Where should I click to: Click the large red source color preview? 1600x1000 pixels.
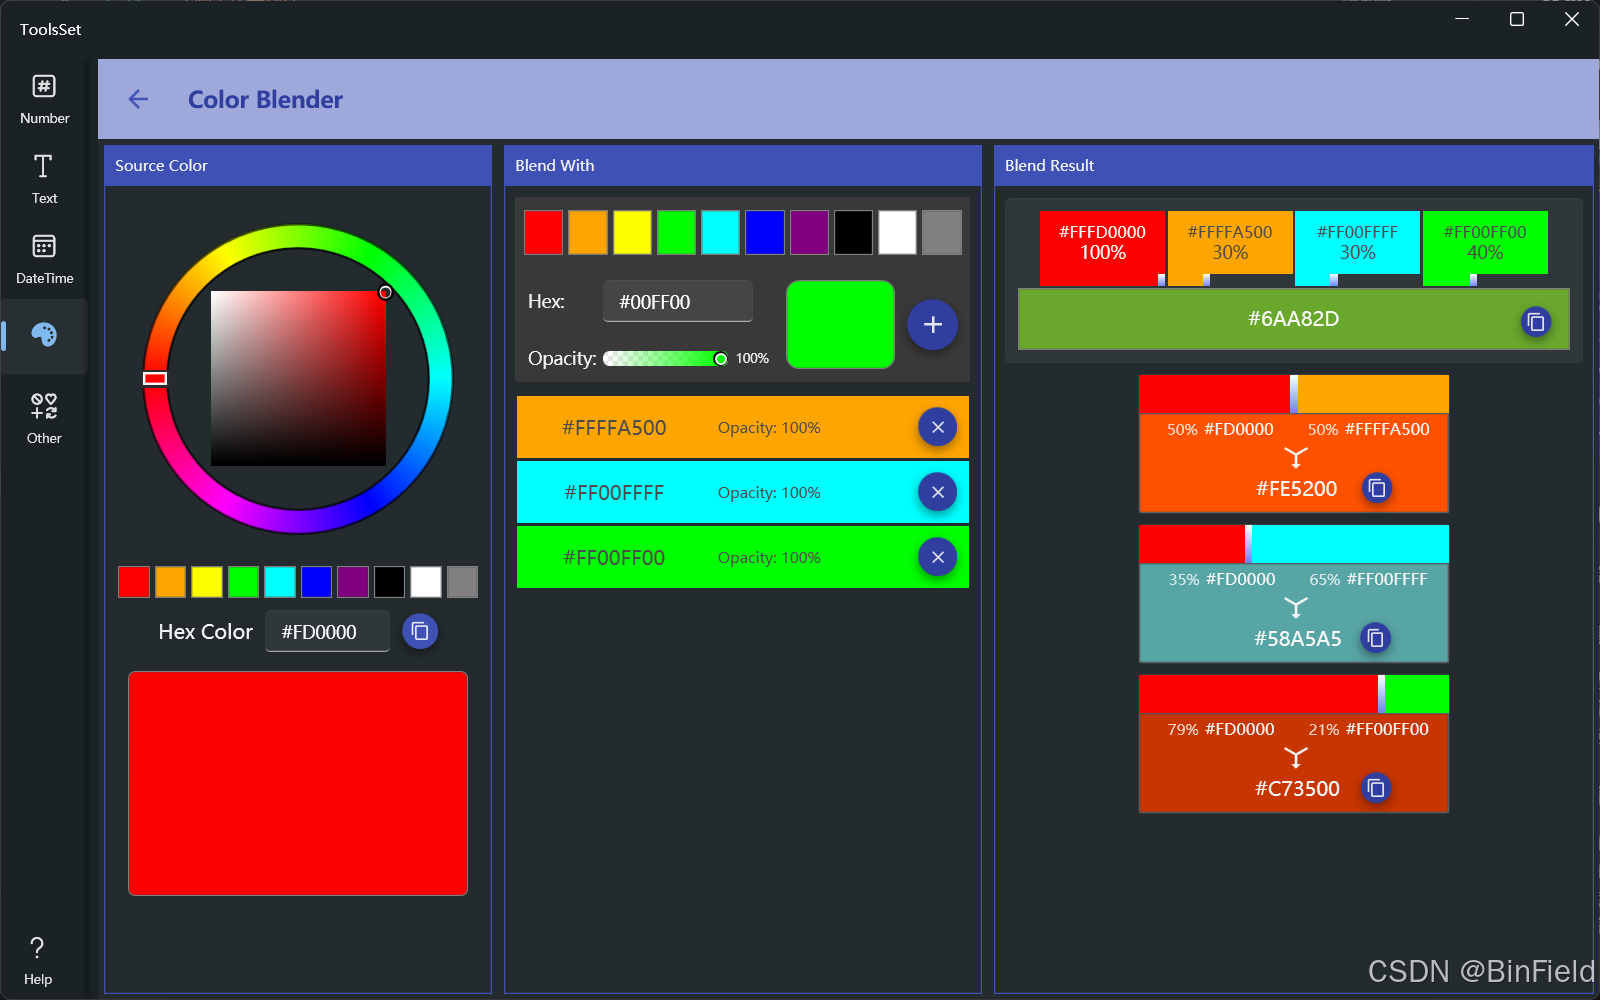(298, 783)
